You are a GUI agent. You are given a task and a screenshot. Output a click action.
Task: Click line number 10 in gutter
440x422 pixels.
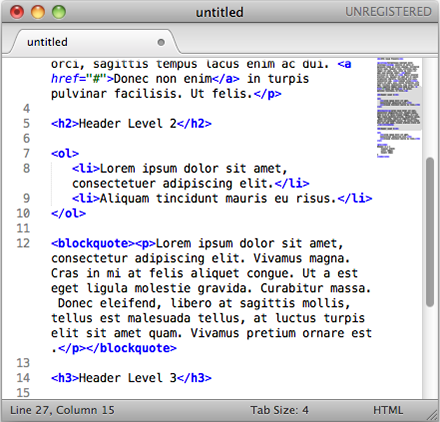coord(23,213)
